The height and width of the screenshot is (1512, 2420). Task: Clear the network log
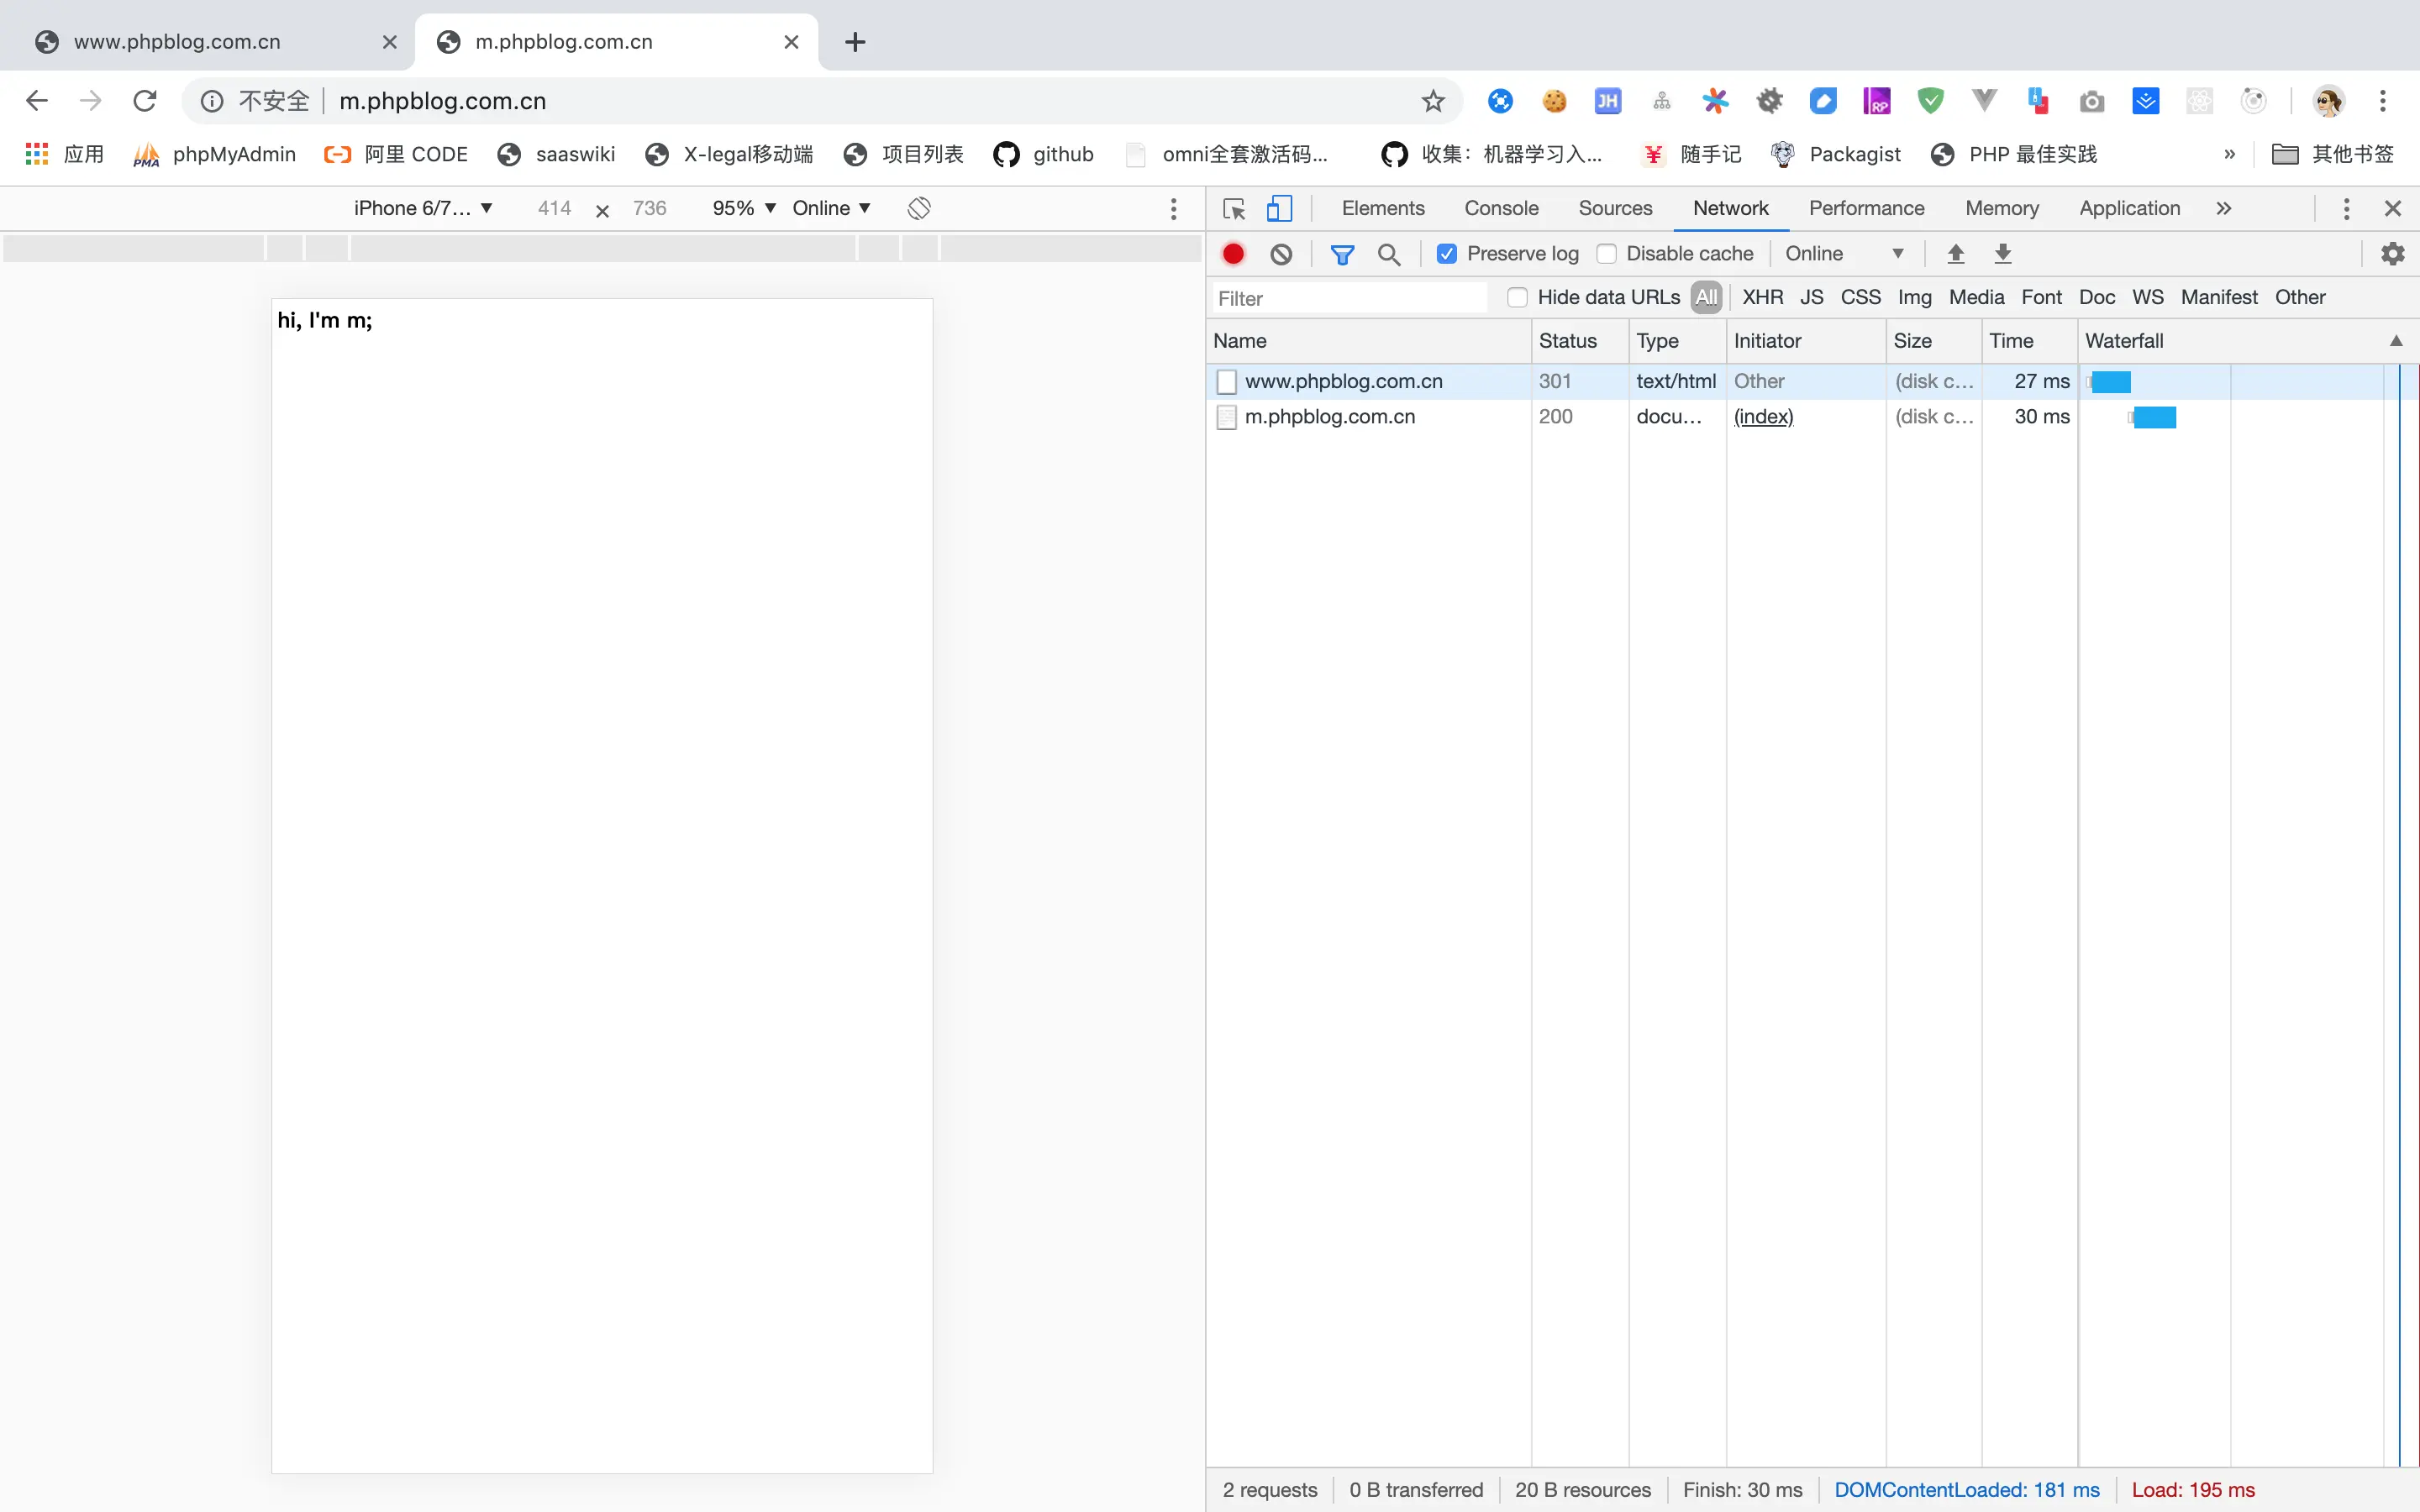1281,254
